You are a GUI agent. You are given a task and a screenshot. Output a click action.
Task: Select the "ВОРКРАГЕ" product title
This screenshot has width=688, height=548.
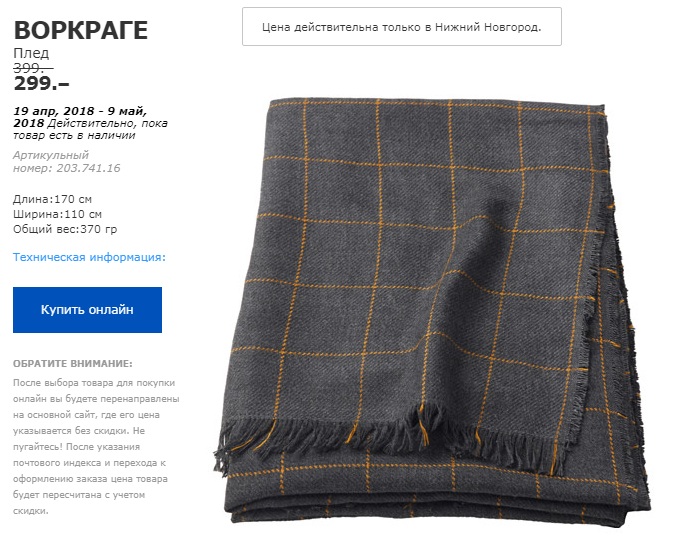click(81, 30)
